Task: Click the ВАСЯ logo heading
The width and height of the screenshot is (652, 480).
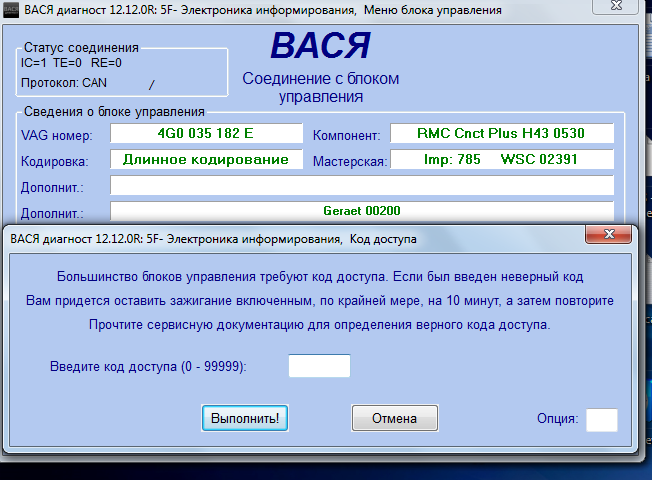Action: tap(320, 45)
